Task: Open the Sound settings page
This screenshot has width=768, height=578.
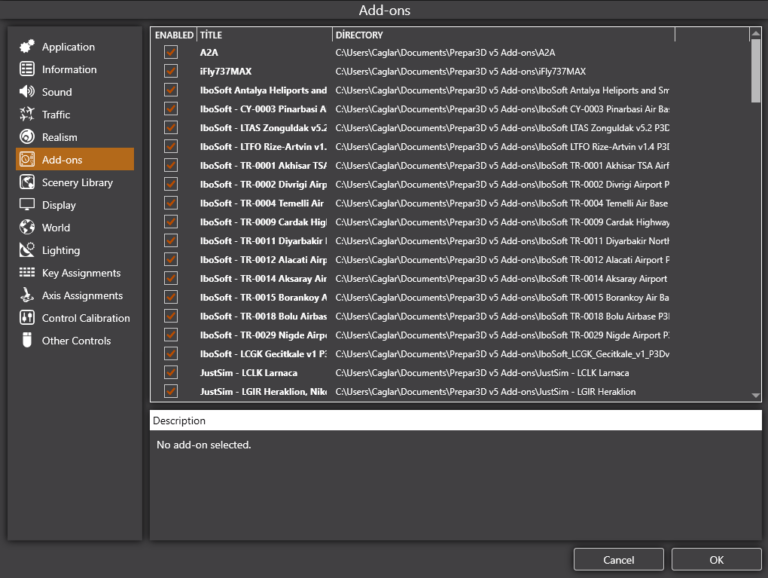Action: [x=57, y=92]
